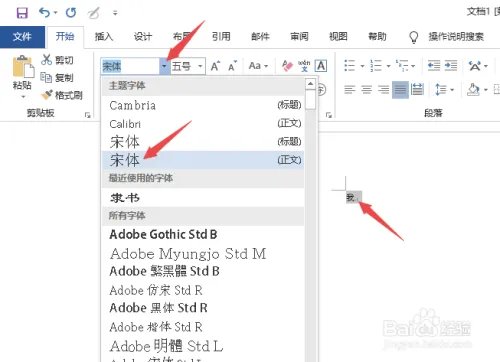500x362 pixels.
Task: Choose 宋体 (标题) theme font
Action: [x=203, y=142]
